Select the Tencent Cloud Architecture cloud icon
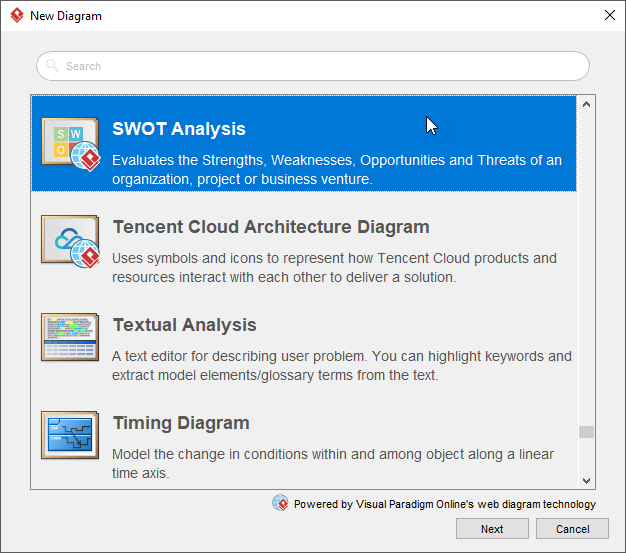626x553 pixels. [70, 241]
